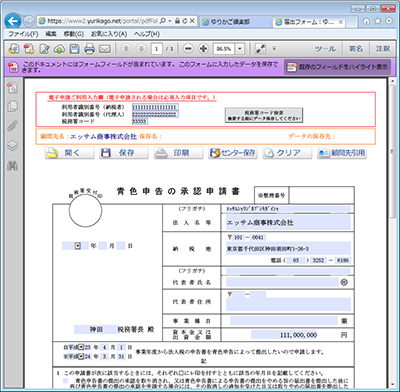Click the 開く button
This screenshot has width=400, height=392.
(69, 153)
